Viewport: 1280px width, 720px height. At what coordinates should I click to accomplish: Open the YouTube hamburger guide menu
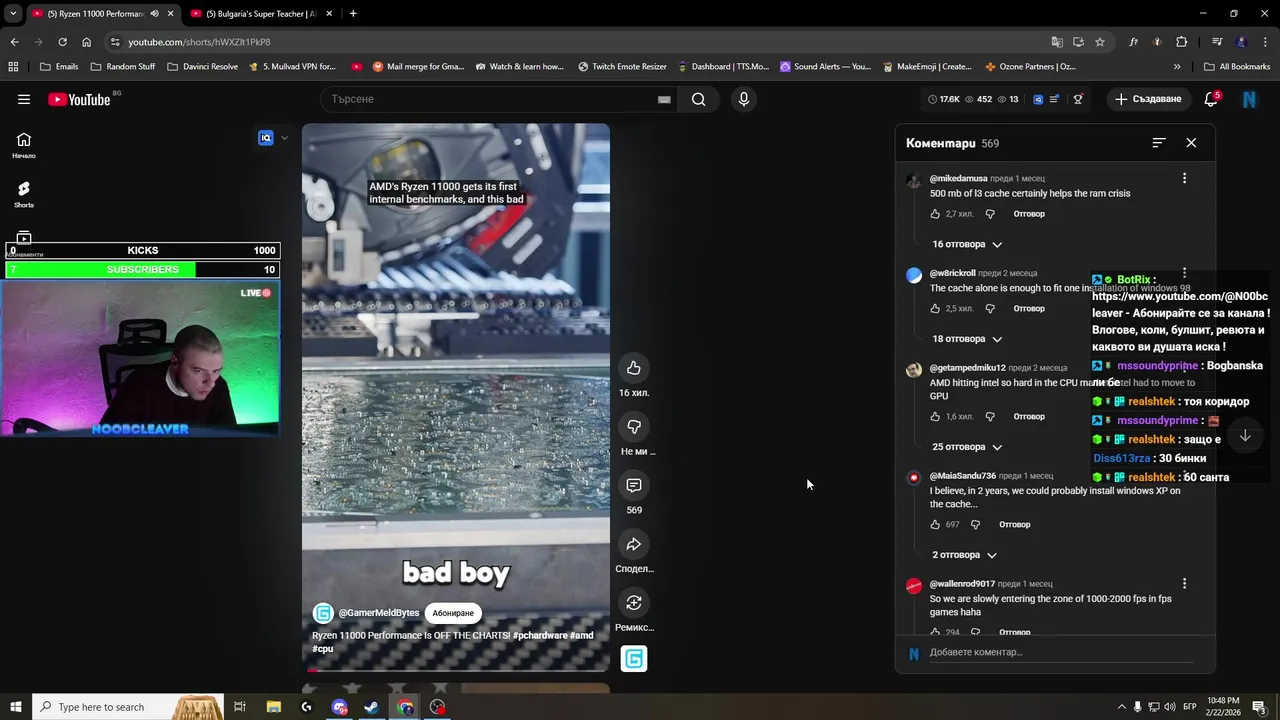click(x=24, y=99)
